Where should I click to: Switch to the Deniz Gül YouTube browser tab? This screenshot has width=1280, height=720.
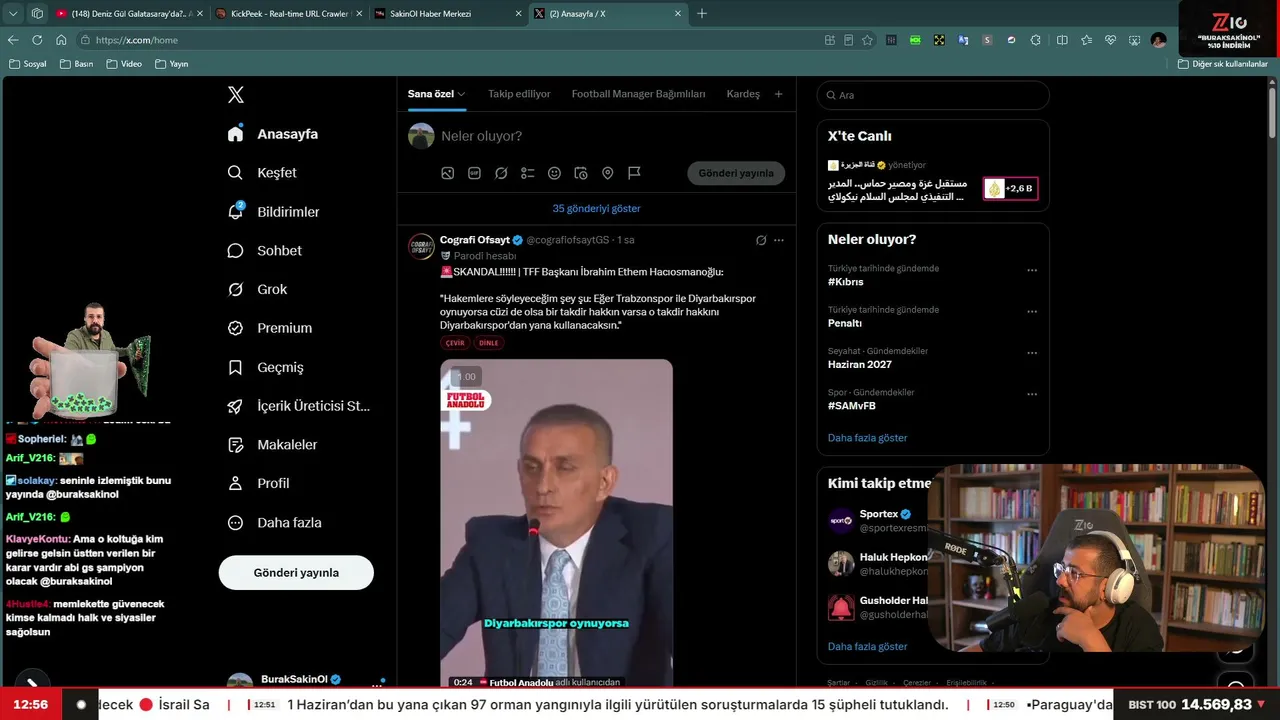point(129,14)
